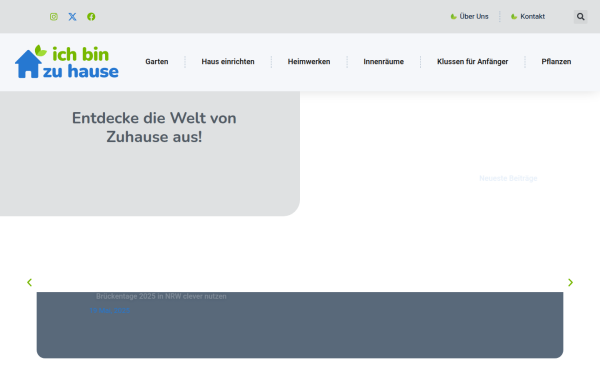Open the Kontakt link
The width and height of the screenshot is (600, 375).
point(528,16)
